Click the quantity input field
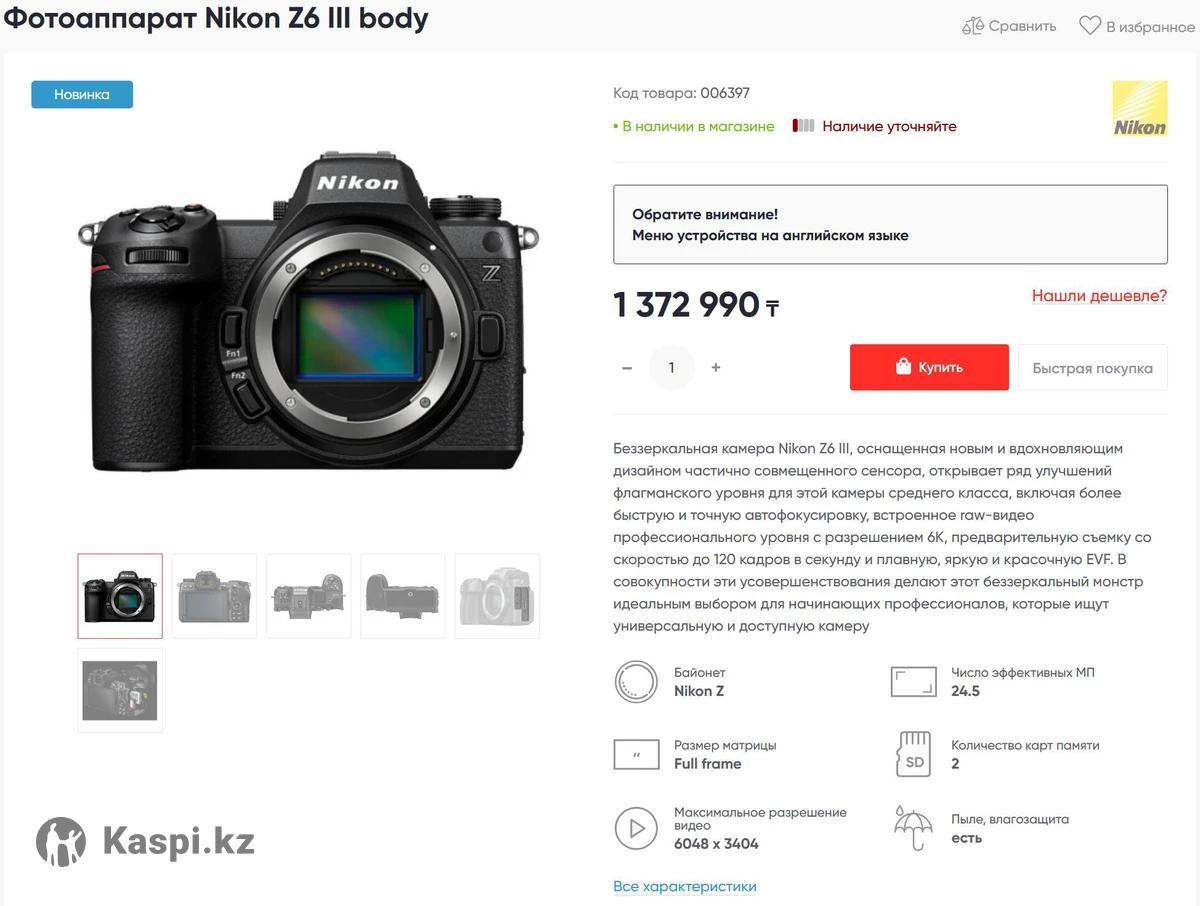 (671, 368)
